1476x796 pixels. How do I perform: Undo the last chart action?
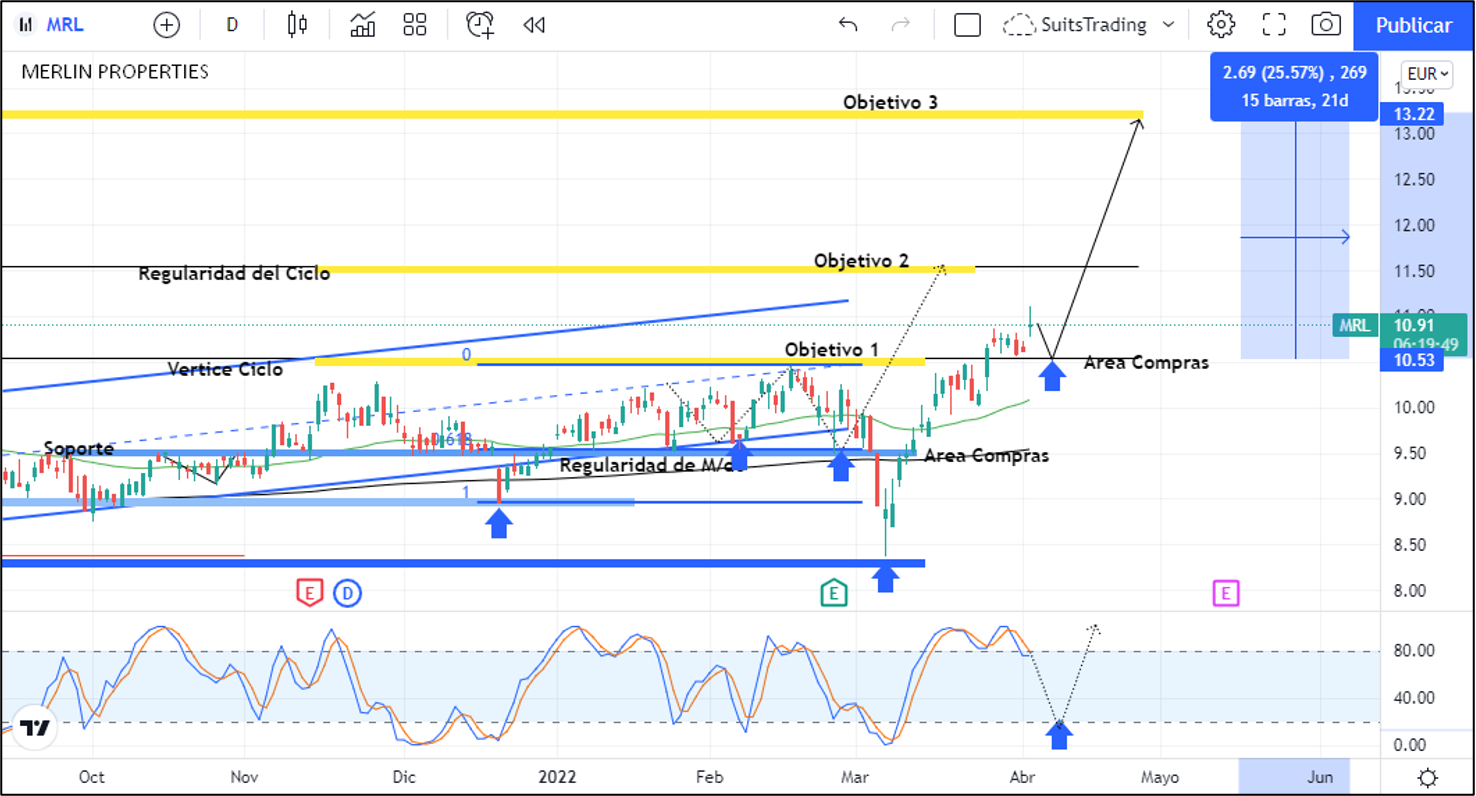pos(848,25)
